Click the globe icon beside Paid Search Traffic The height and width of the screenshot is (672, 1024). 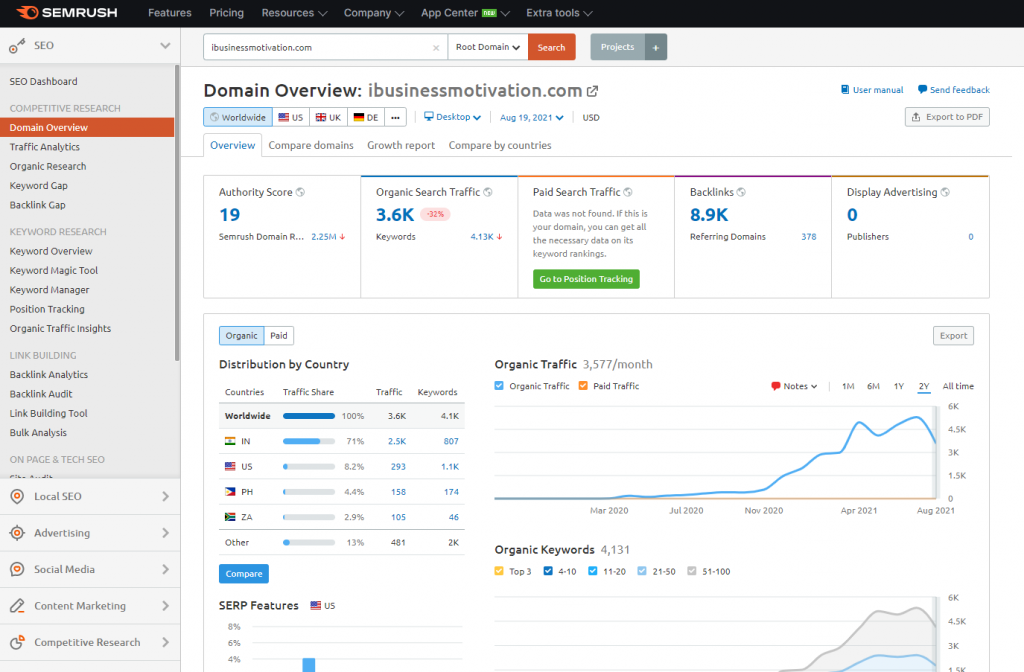628,192
